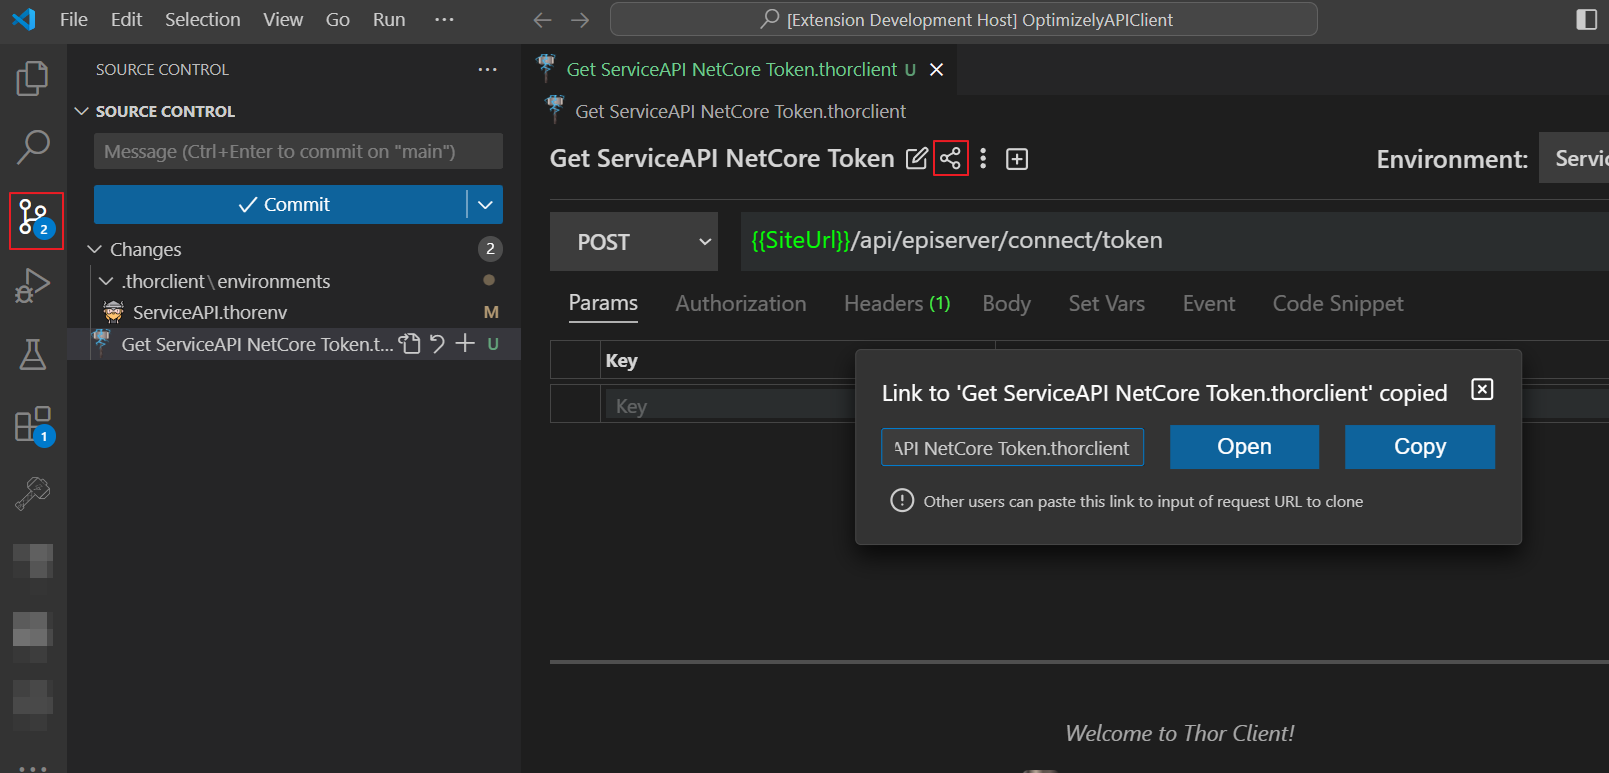
Task: Click the edit request name pencil icon
Action: pos(916,159)
